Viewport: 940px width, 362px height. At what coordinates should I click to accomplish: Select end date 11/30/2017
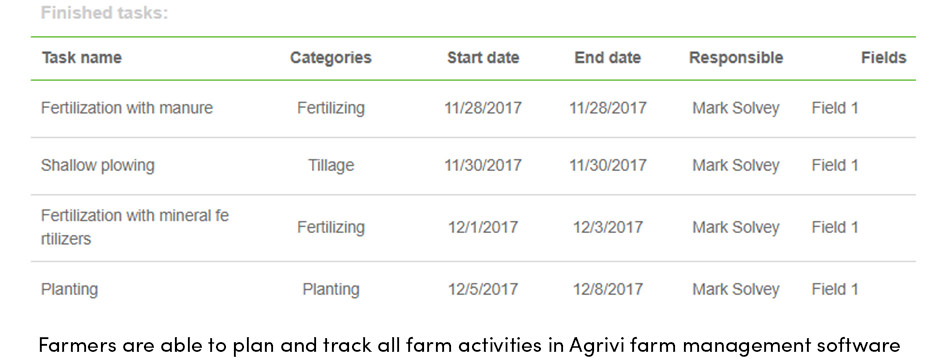click(x=608, y=165)
